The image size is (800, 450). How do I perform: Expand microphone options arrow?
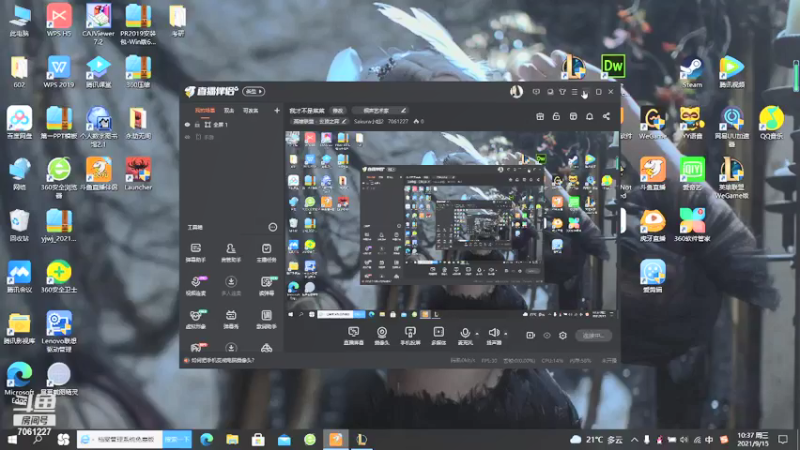click(x=477, y=334)
